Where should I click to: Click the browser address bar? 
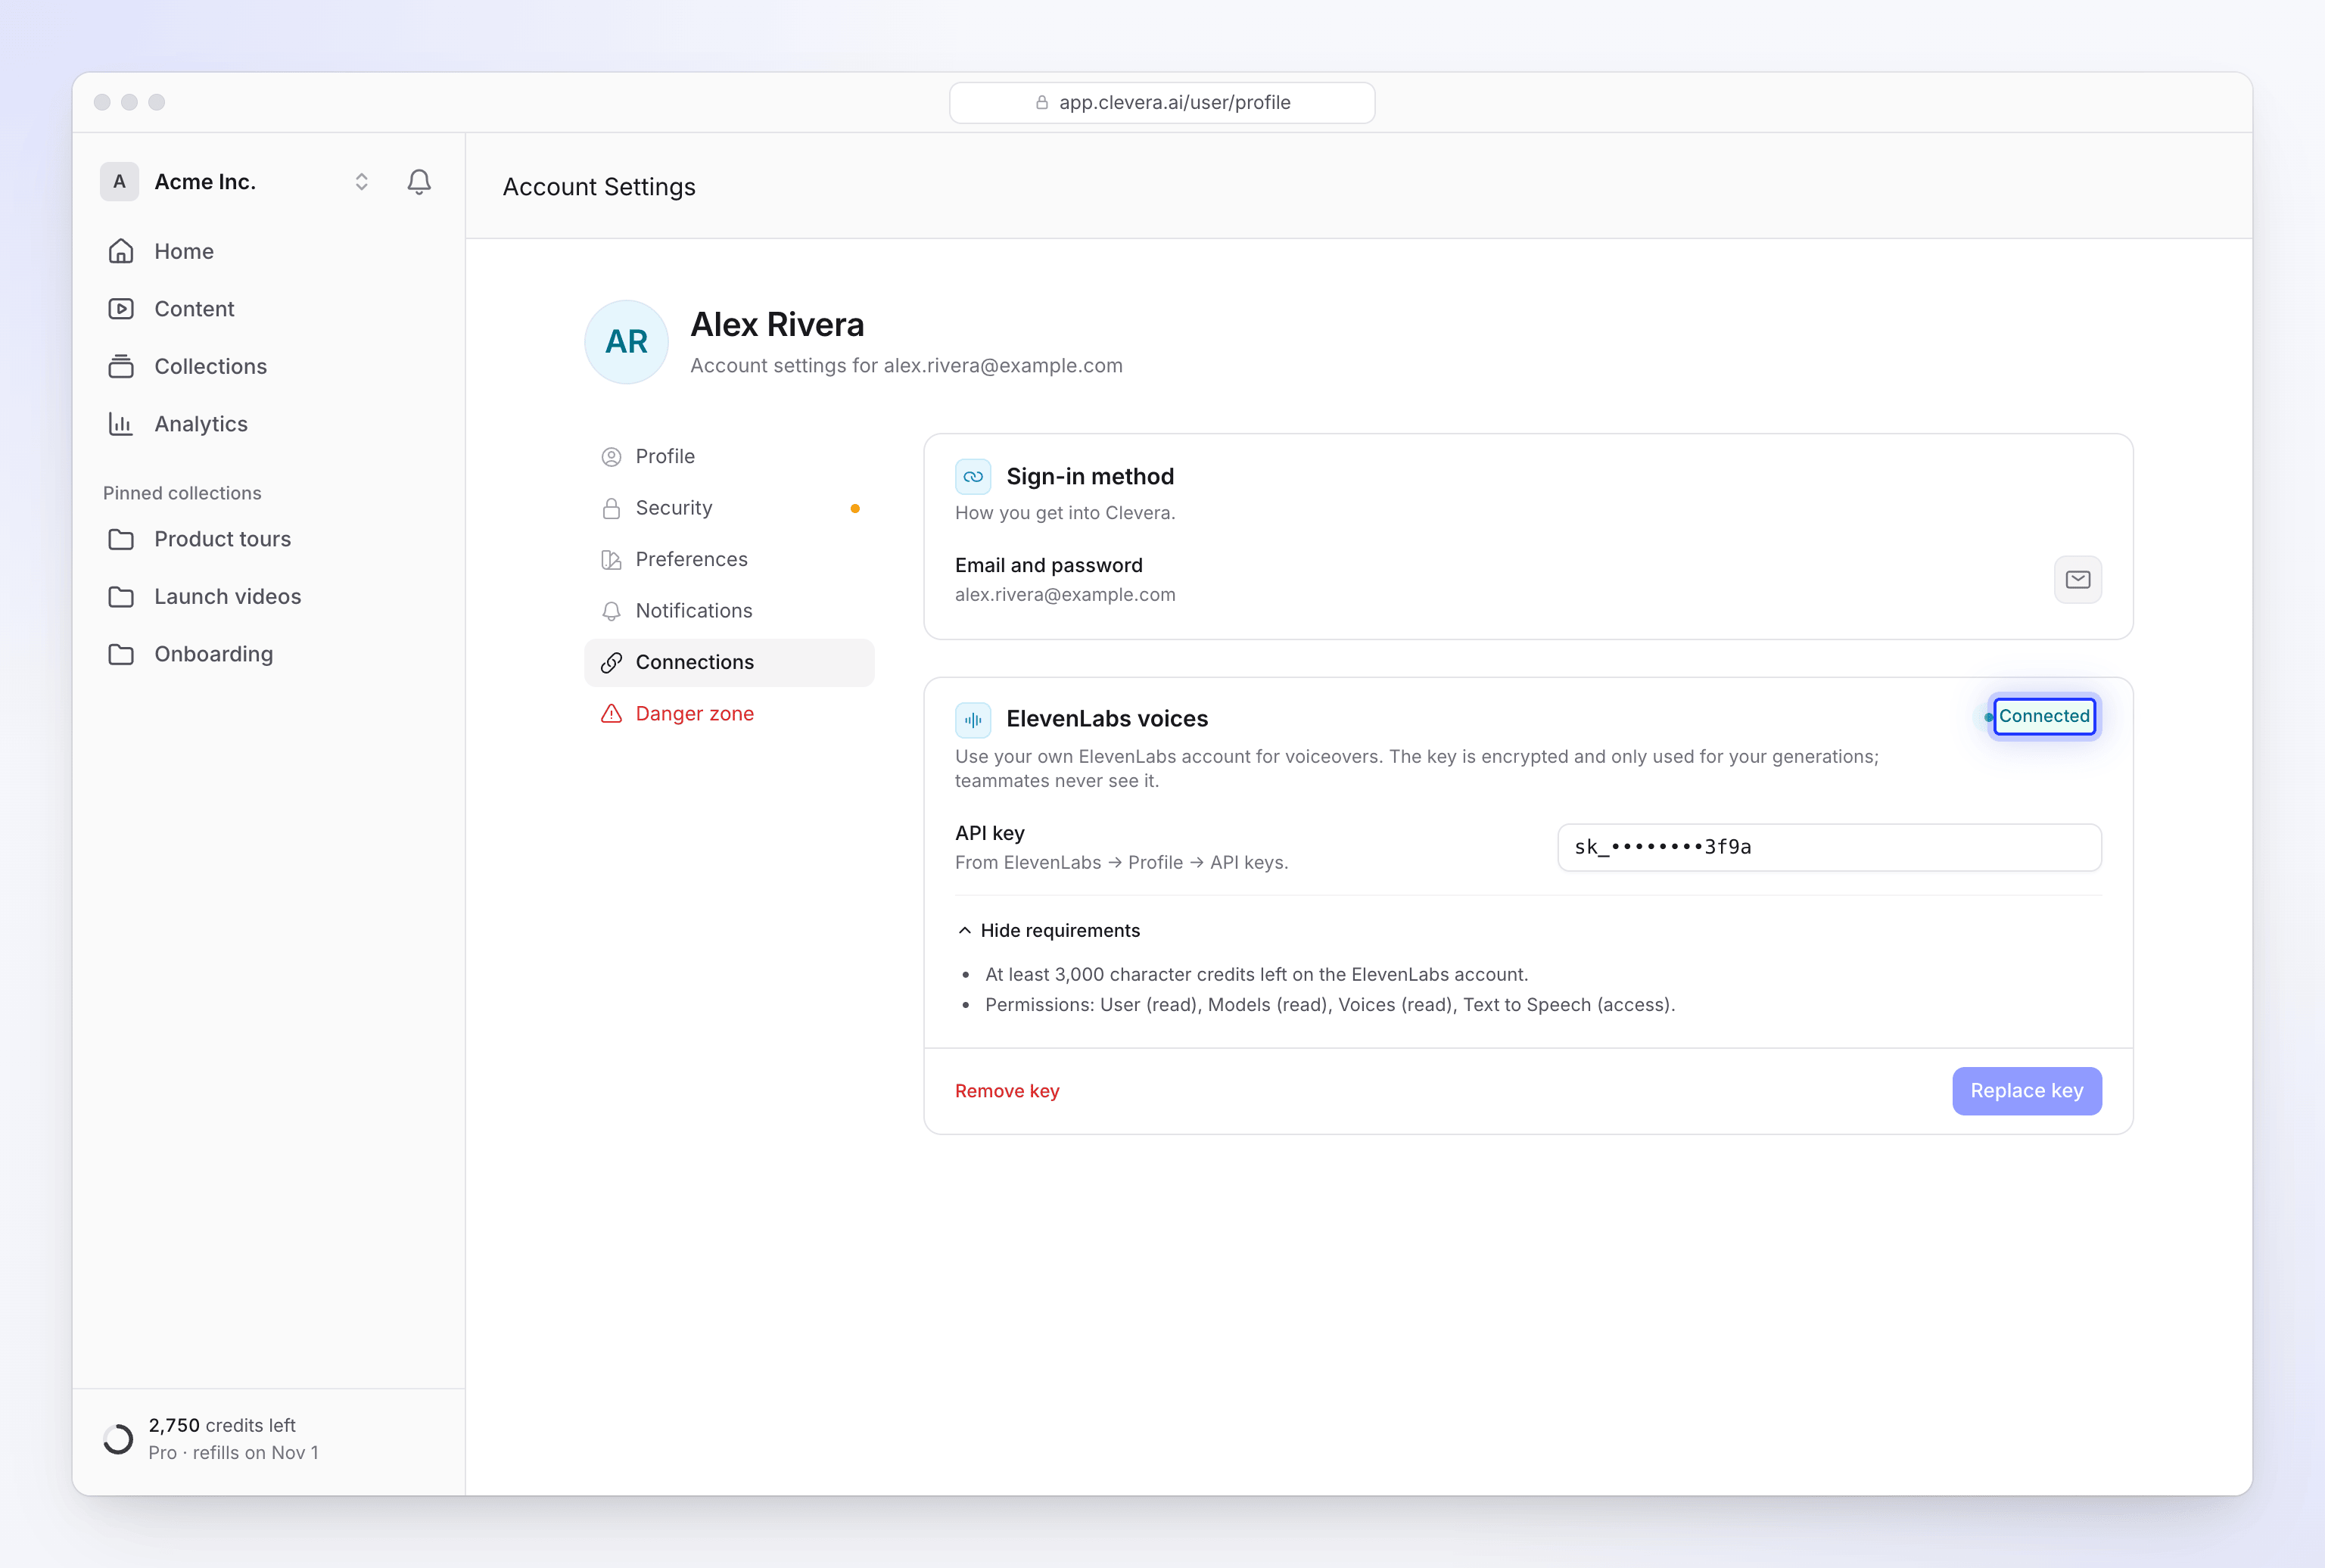pyautogui.click(x=1162, y=103)
